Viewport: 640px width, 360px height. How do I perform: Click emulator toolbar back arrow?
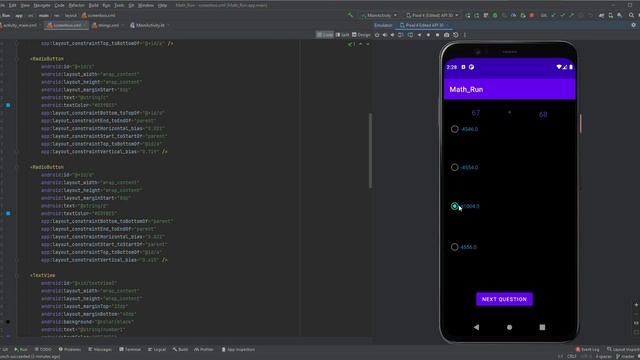(x=419, y=35)
